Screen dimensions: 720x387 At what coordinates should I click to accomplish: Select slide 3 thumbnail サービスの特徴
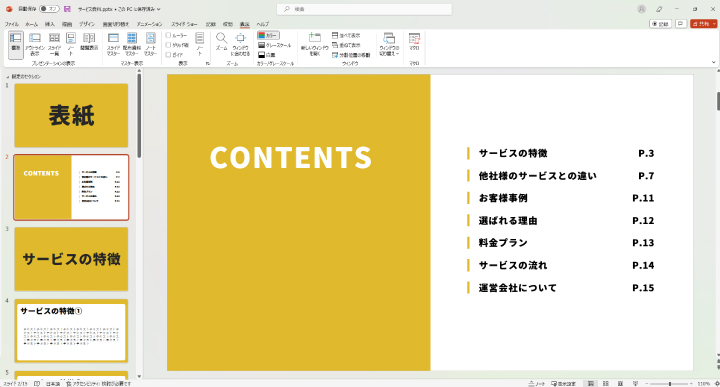71,259
